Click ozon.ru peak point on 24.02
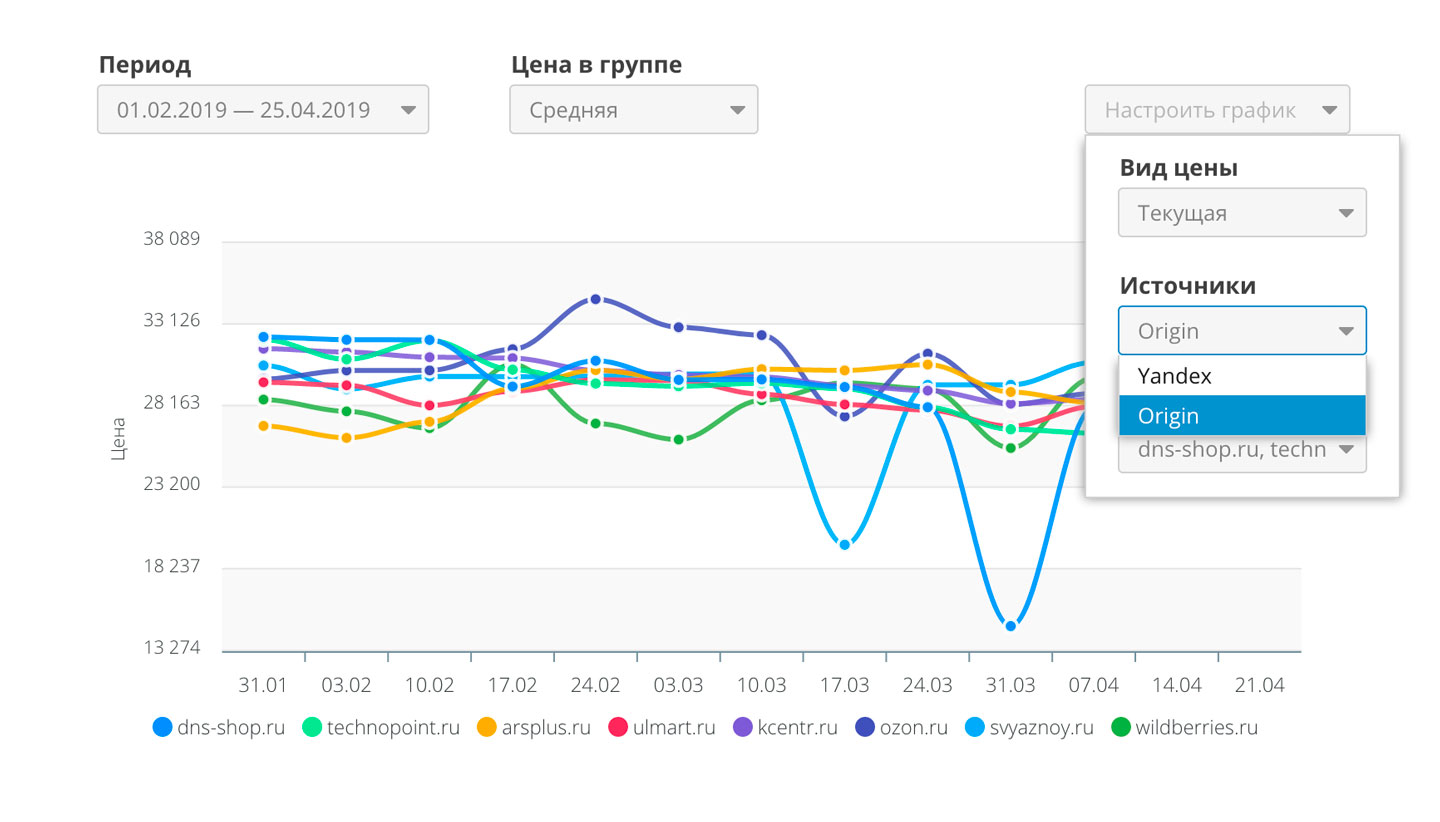This screenshot has height=822, width=1440. pyautogui.click(x=595, y=299)
